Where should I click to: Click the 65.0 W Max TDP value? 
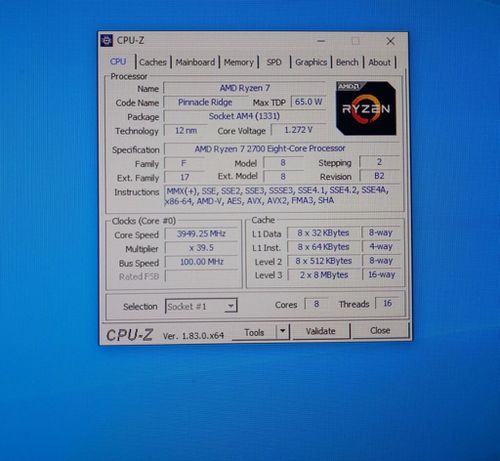point(308,102)
